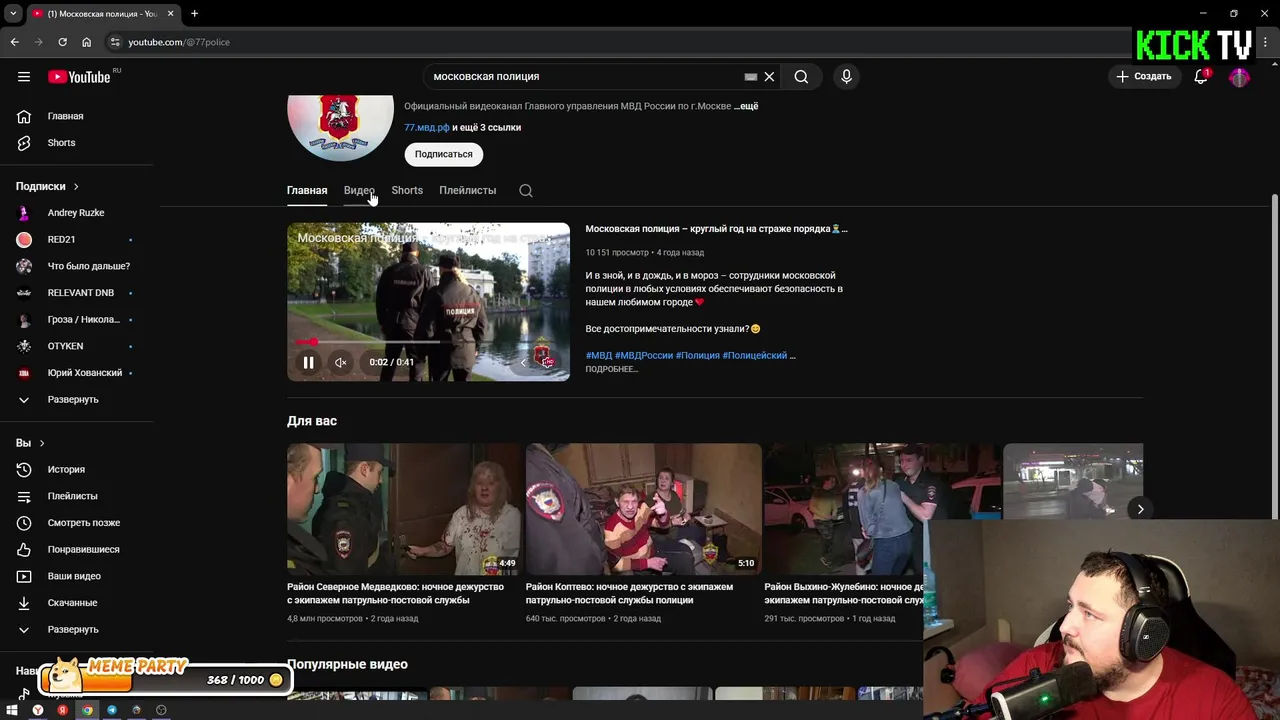Expand channel description via ...ещё
1280x720 pixels.
[746, 106]
